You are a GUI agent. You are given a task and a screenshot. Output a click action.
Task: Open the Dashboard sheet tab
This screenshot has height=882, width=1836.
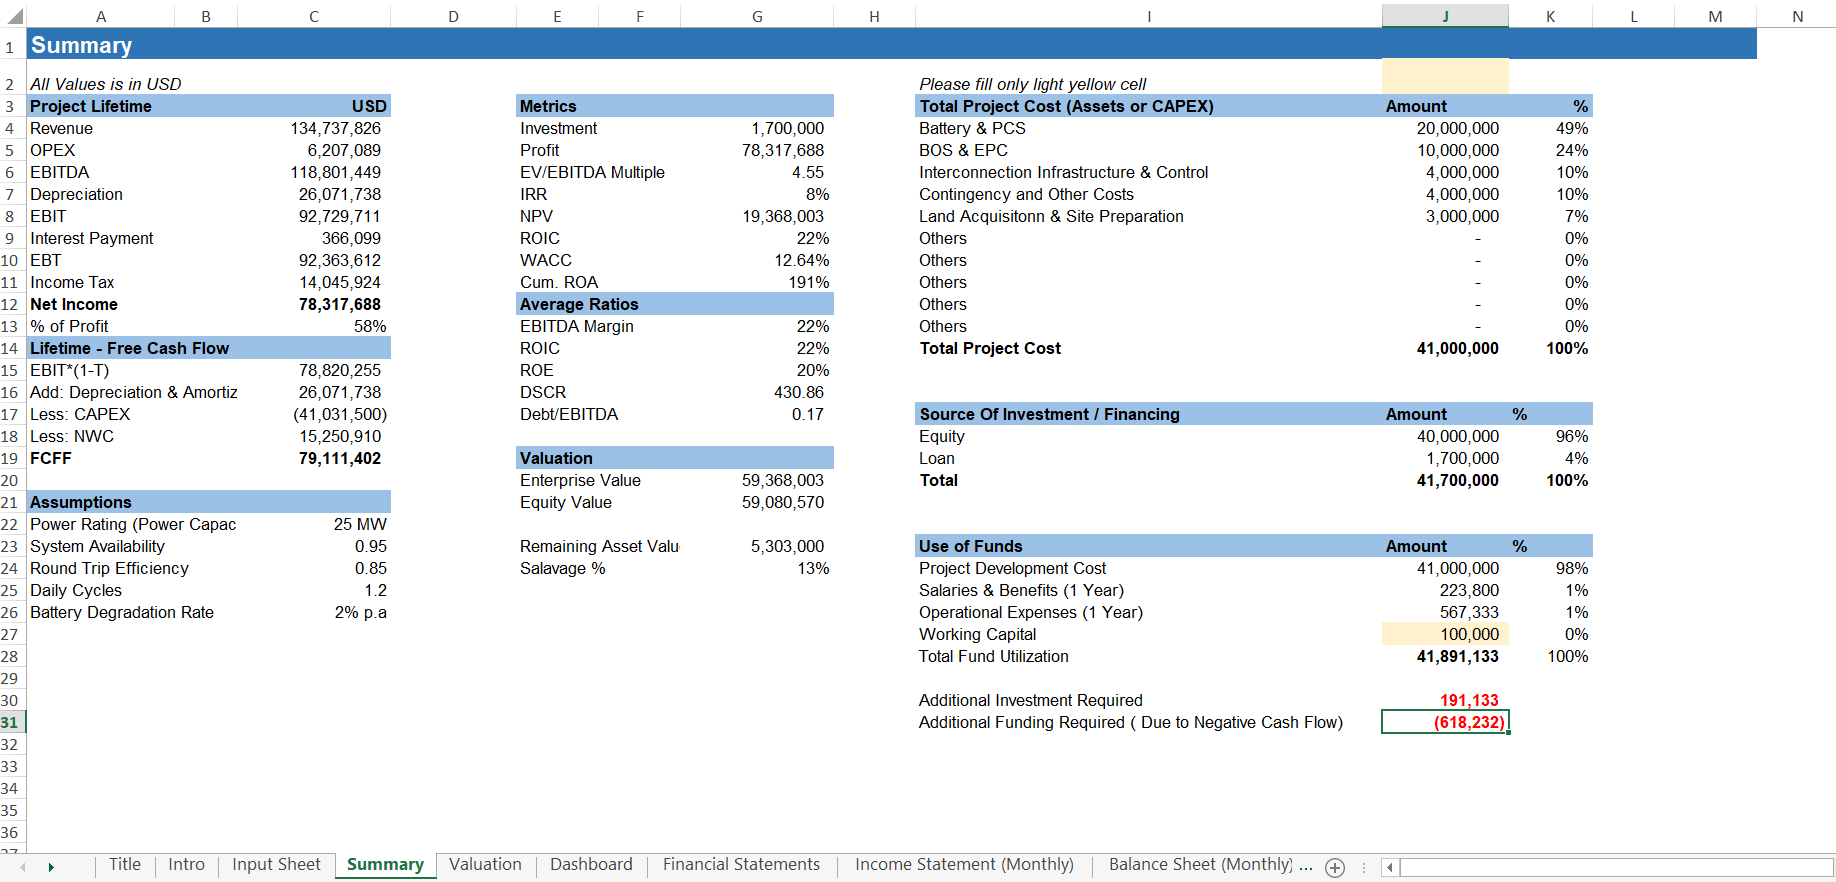click(591, 865)
